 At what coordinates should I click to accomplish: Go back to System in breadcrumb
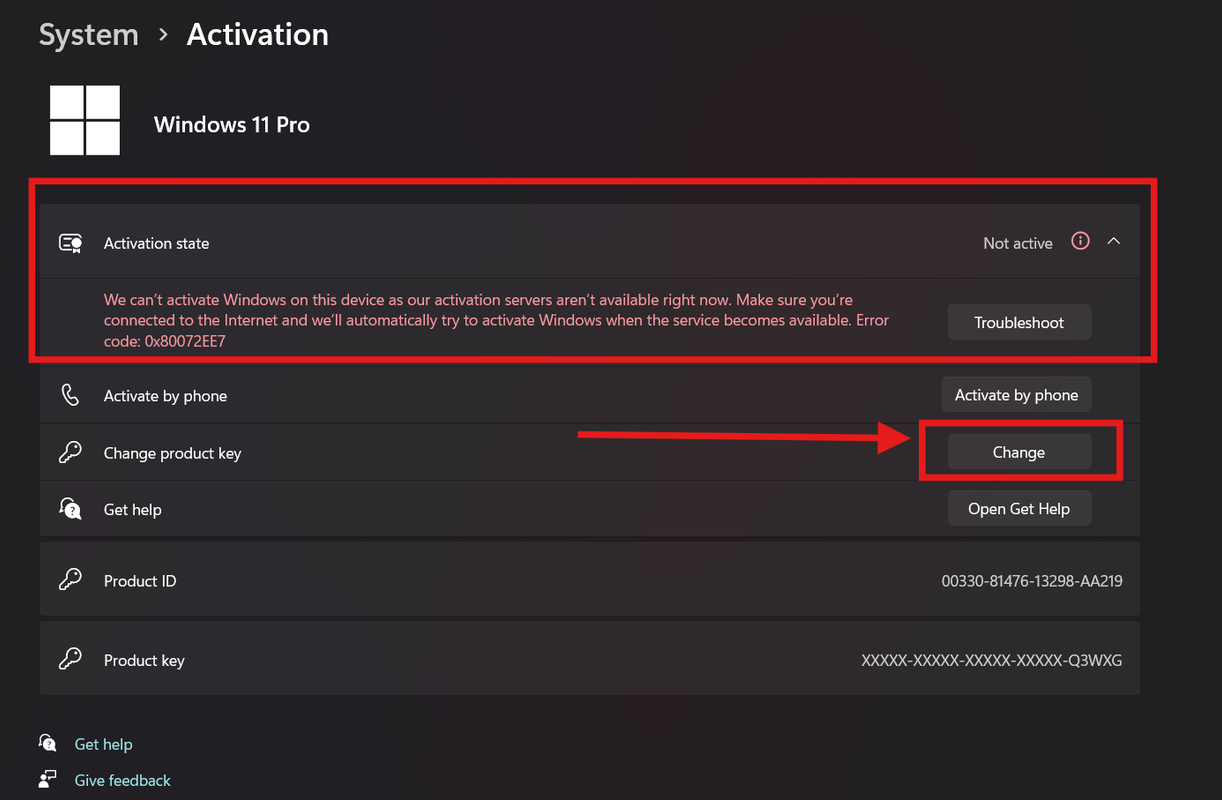(88, 35)
